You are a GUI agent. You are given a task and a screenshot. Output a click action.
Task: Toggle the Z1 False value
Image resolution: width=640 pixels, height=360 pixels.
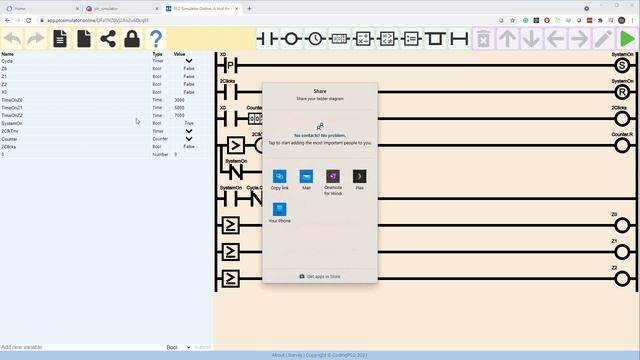tap(189, 76)
